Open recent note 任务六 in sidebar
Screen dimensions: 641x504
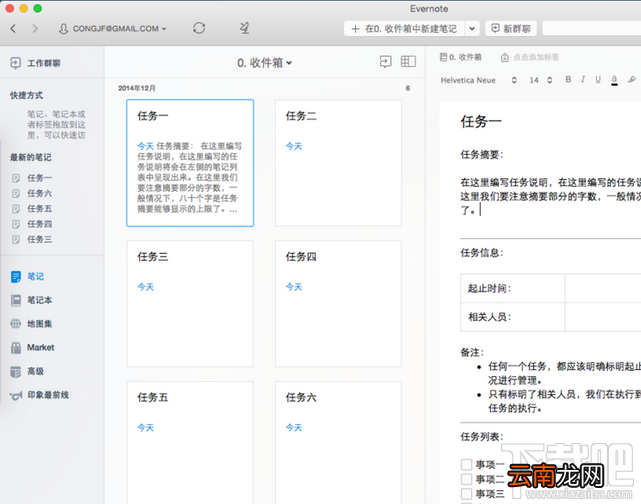pyautogui.click(x=40, y=193)
